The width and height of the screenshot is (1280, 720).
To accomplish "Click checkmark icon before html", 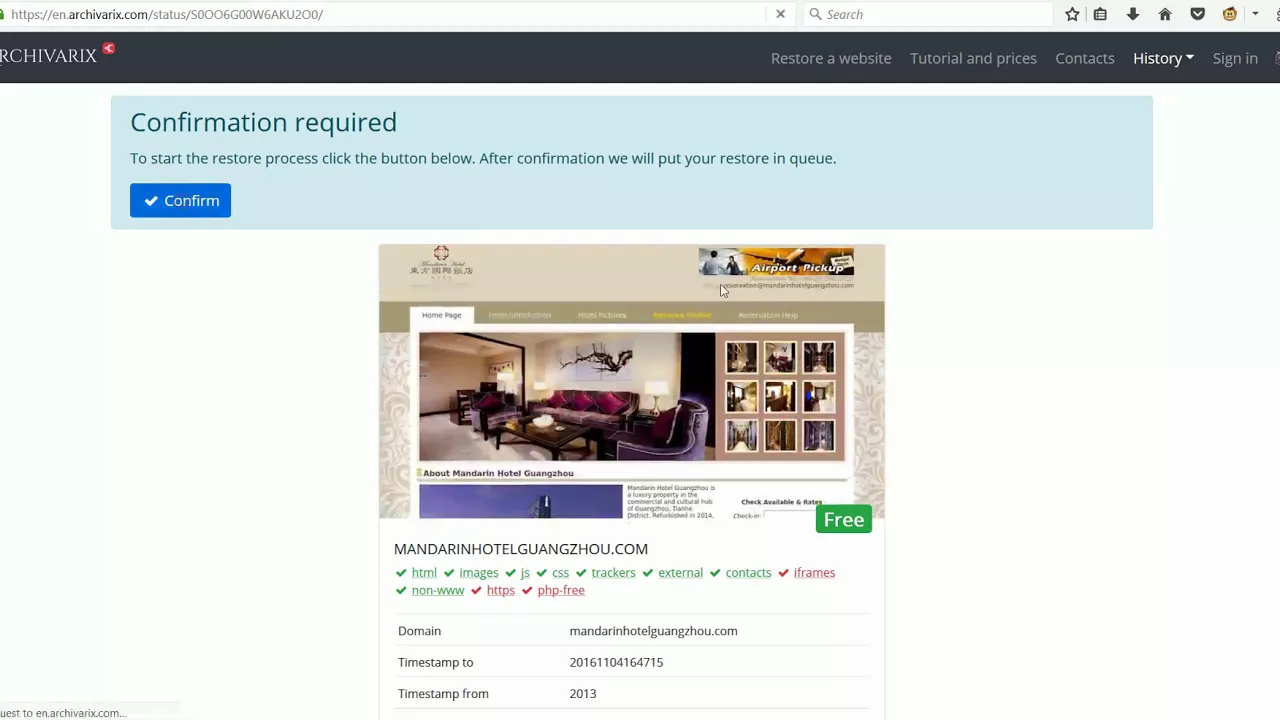I will tap(401, 573).
